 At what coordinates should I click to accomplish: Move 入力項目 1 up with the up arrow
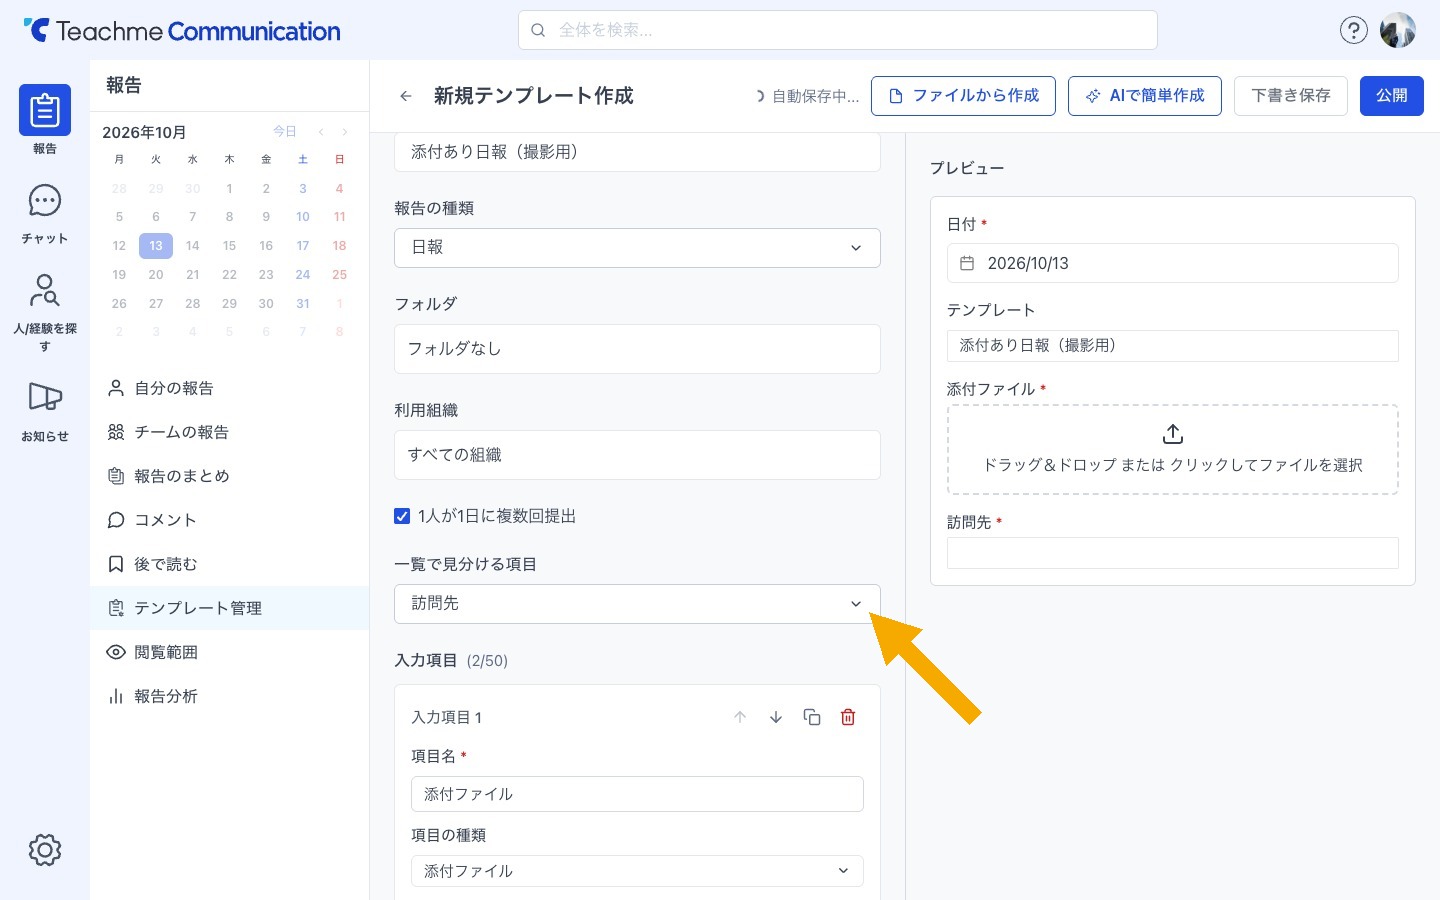(740, 717)
